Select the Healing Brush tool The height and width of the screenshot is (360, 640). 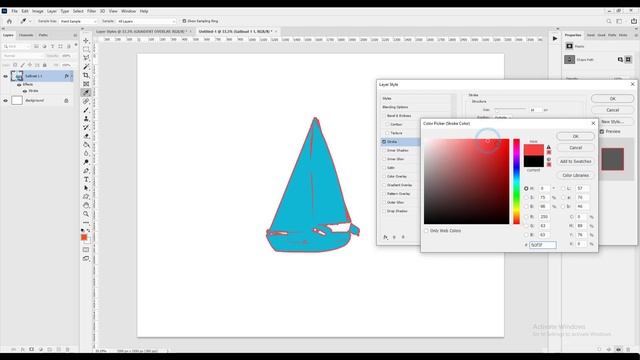(x=86, y=101)
